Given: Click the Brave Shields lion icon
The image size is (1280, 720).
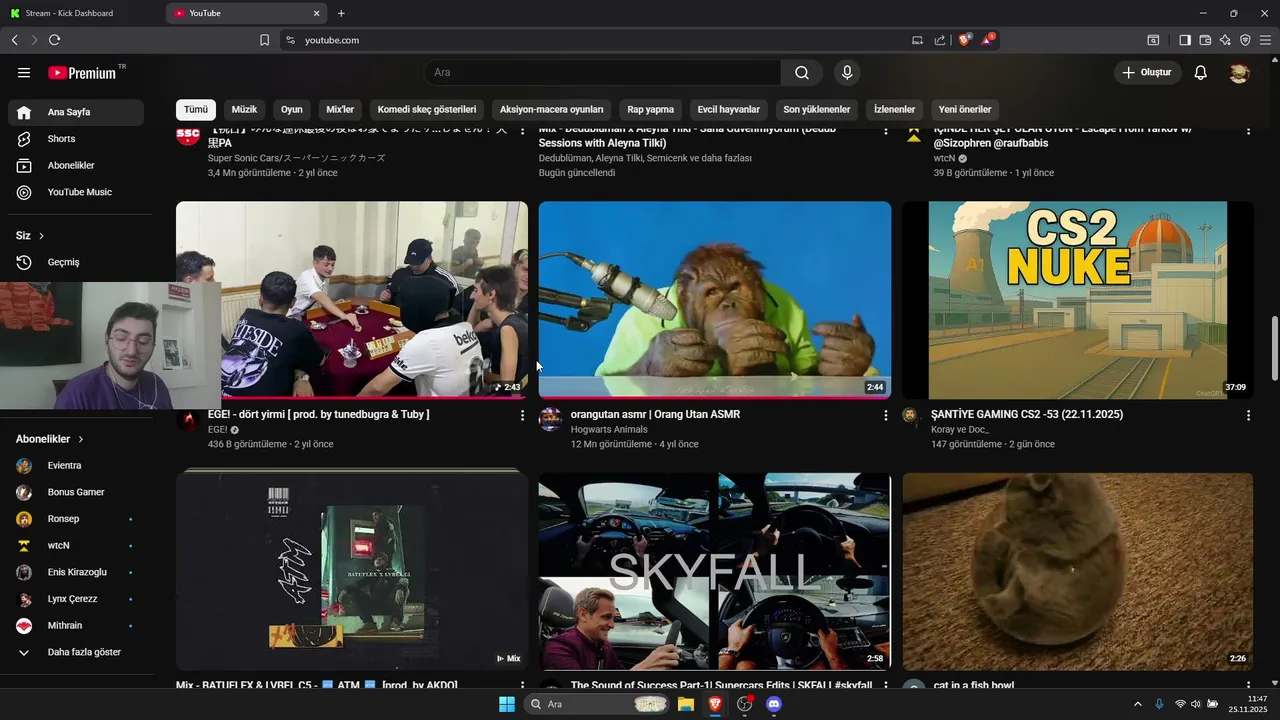Looking at the screenshot, I should pos(965,40).
